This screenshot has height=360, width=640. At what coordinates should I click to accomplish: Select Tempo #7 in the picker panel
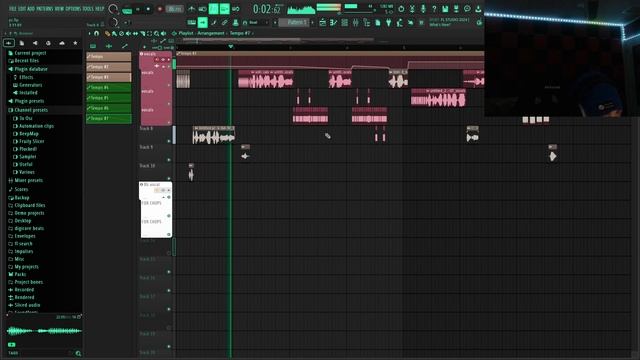(109, 118)
